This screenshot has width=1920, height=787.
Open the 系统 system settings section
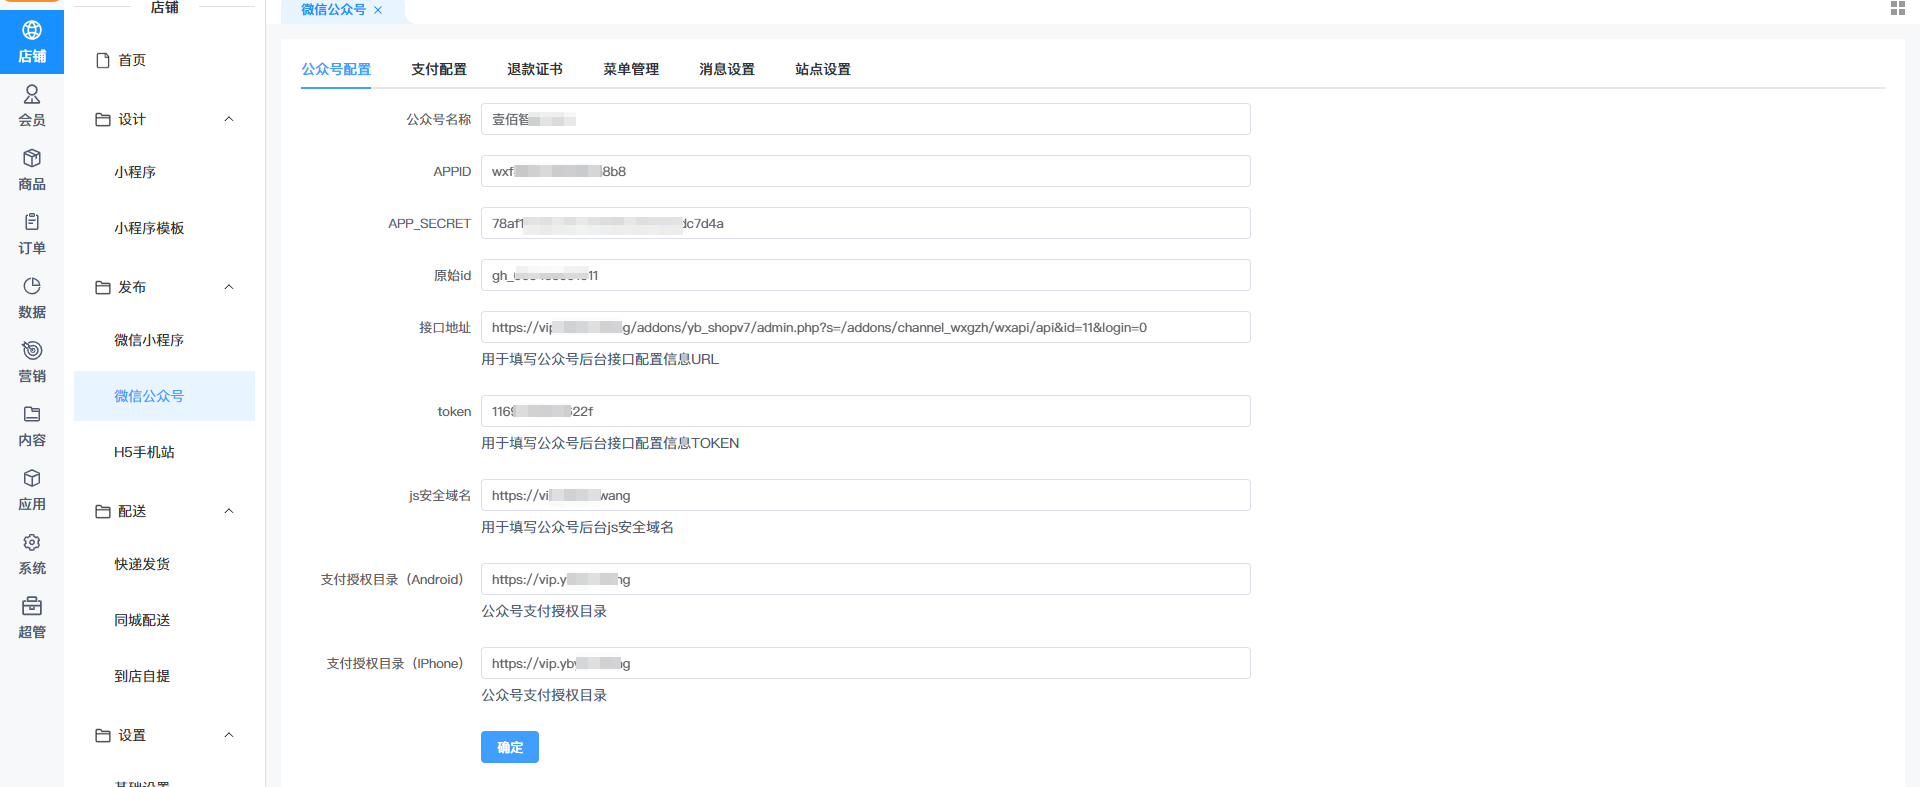[x=32, y=554]
